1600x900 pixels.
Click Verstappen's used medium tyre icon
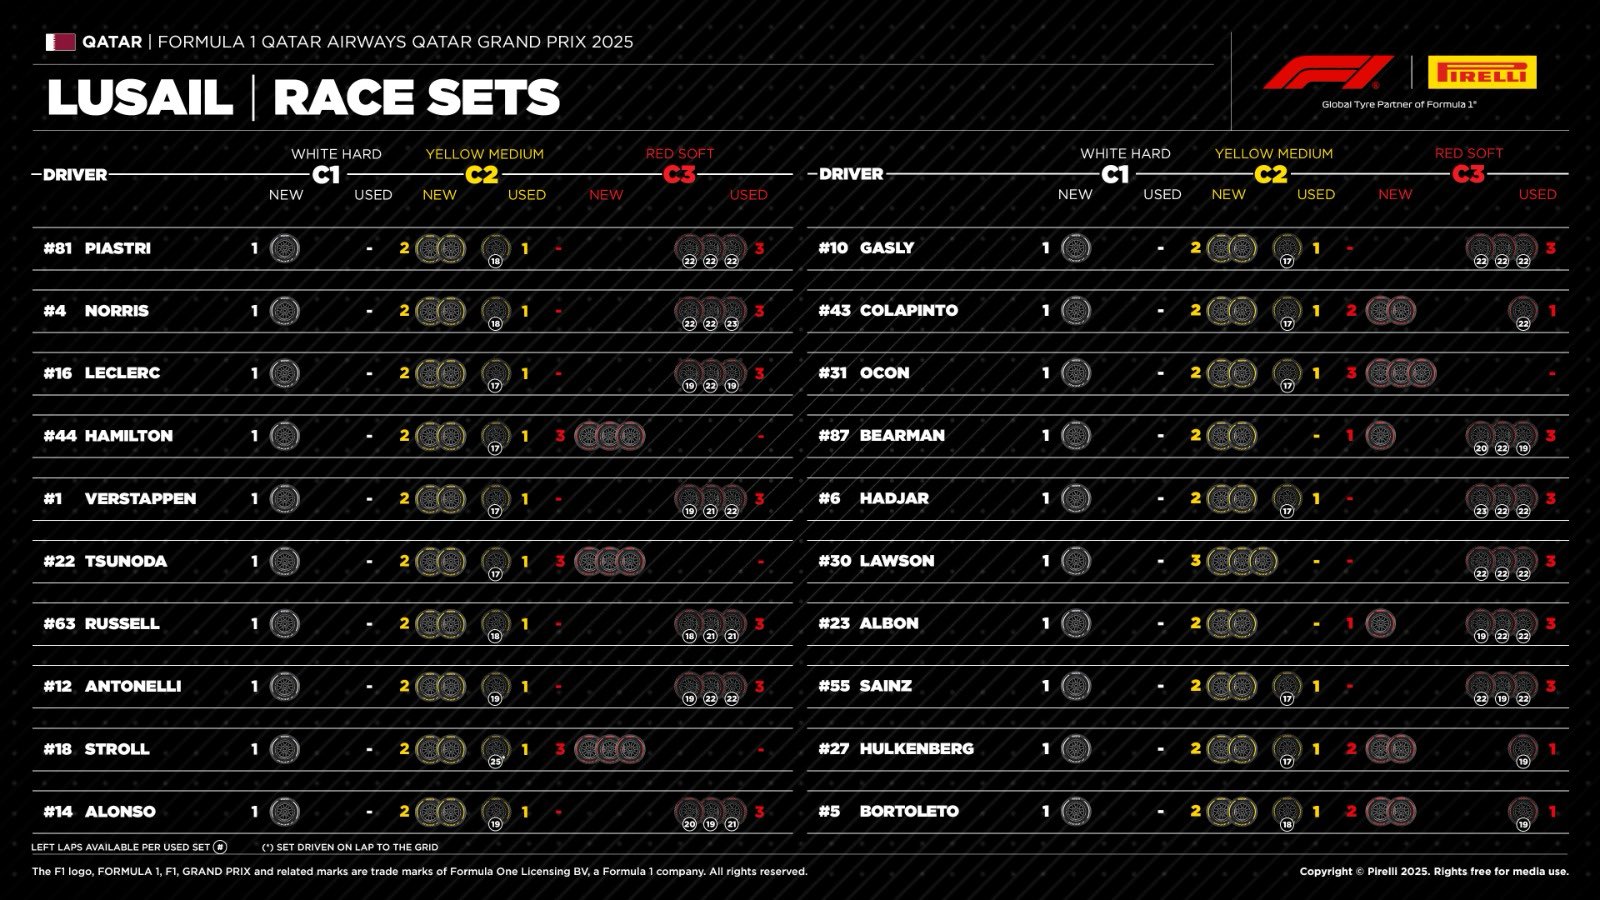click(495, 499)
